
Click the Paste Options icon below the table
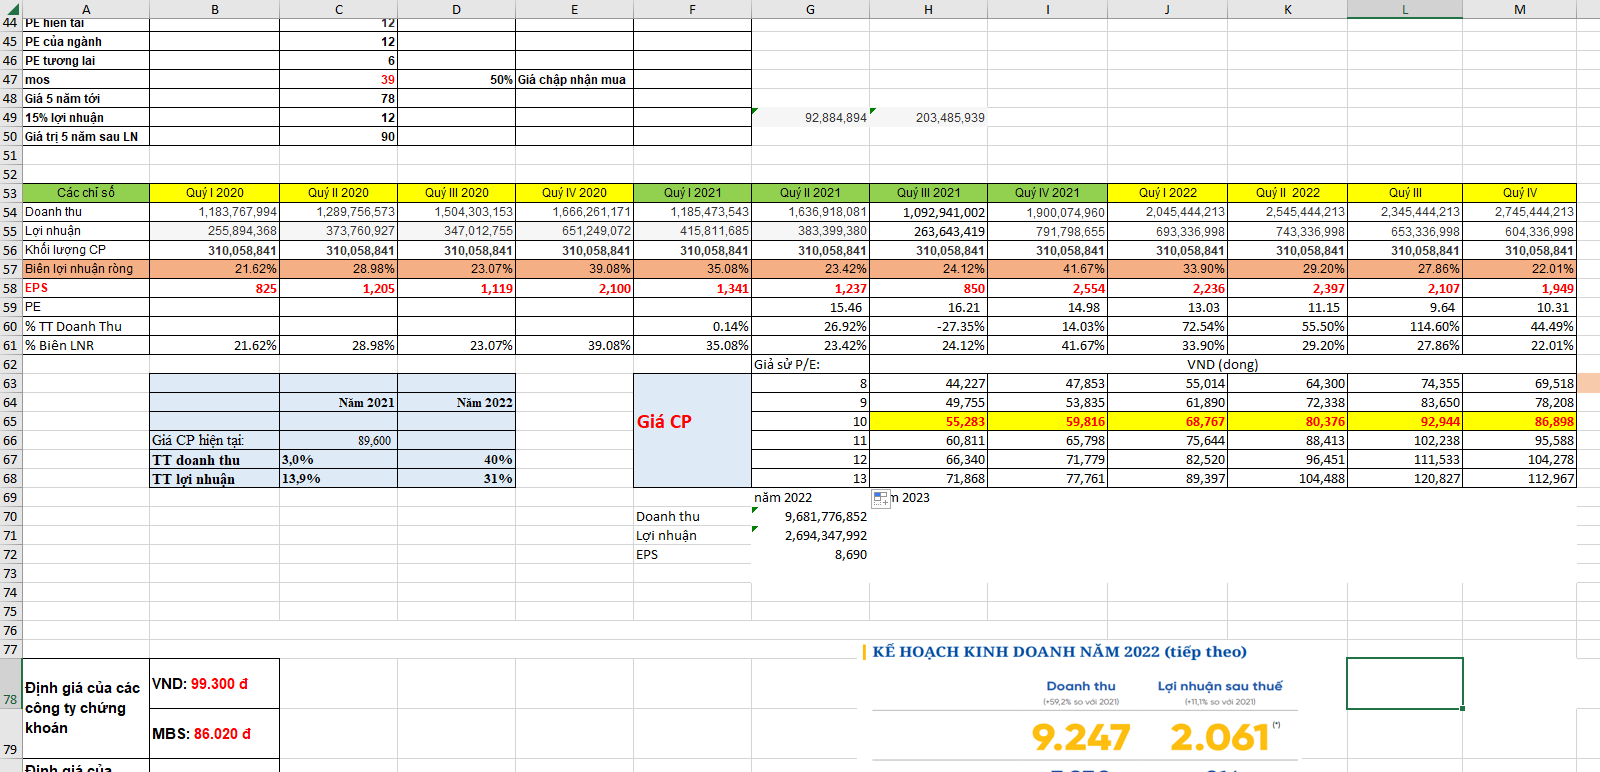[880, 498]
